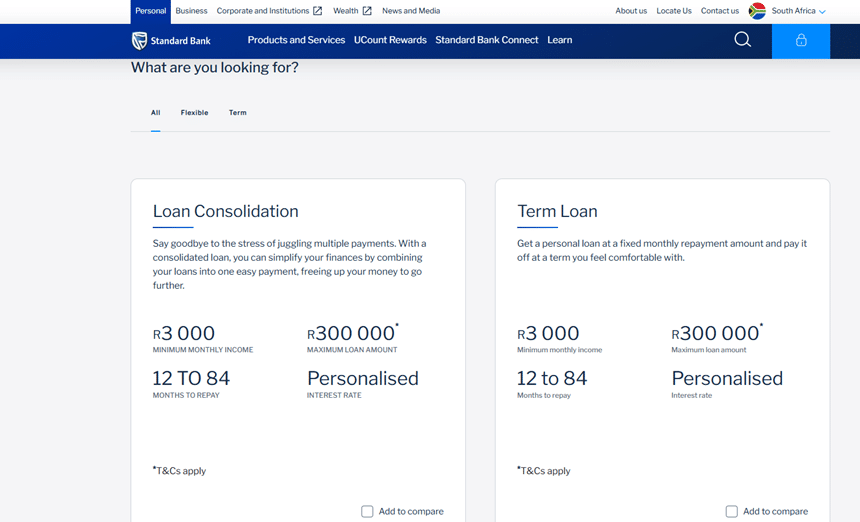This screenshot has height=522, width=860.
Task: Click 'What are you looking for?' heading
Action: [214, 67]
